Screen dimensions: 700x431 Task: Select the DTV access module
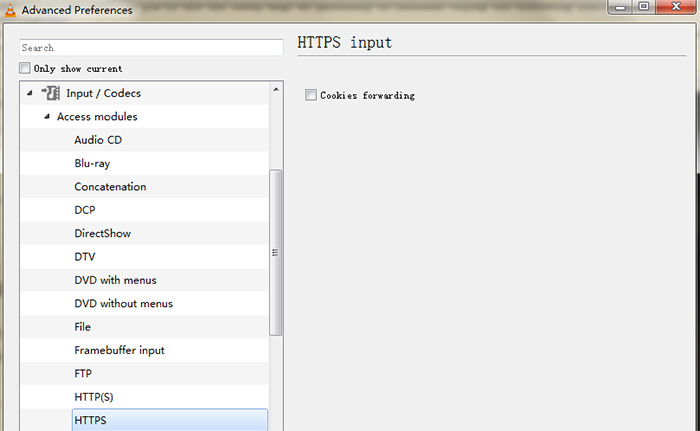click(x=85, y=257)
